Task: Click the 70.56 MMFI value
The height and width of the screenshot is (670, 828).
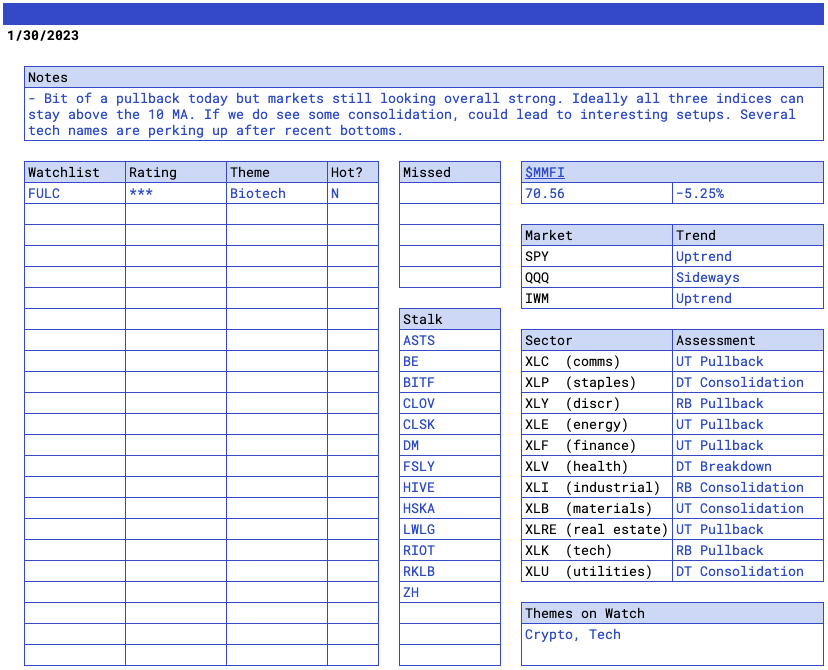Action: tap(597, 193)
